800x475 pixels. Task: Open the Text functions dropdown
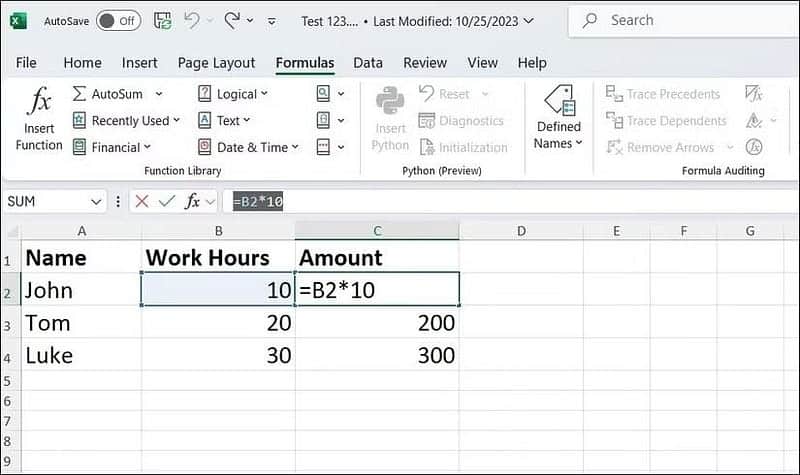click(x=224, y=121)
